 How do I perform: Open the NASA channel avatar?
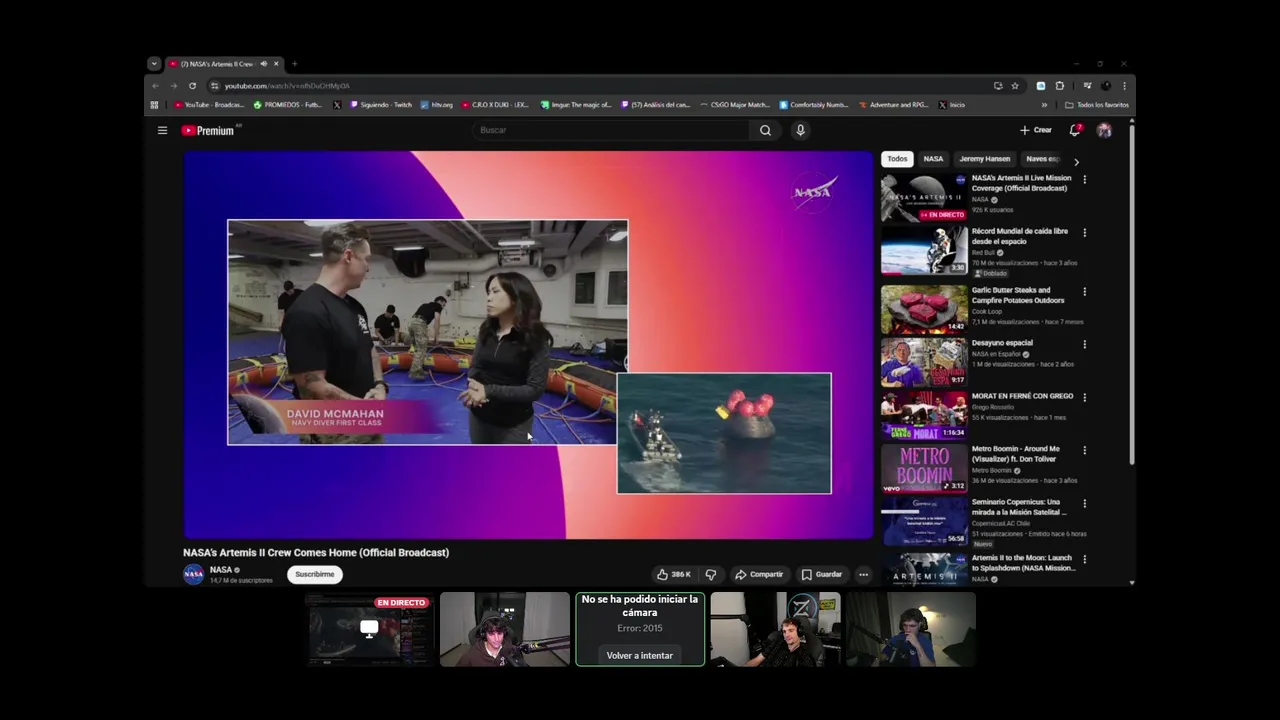click(x=193, y=574)
